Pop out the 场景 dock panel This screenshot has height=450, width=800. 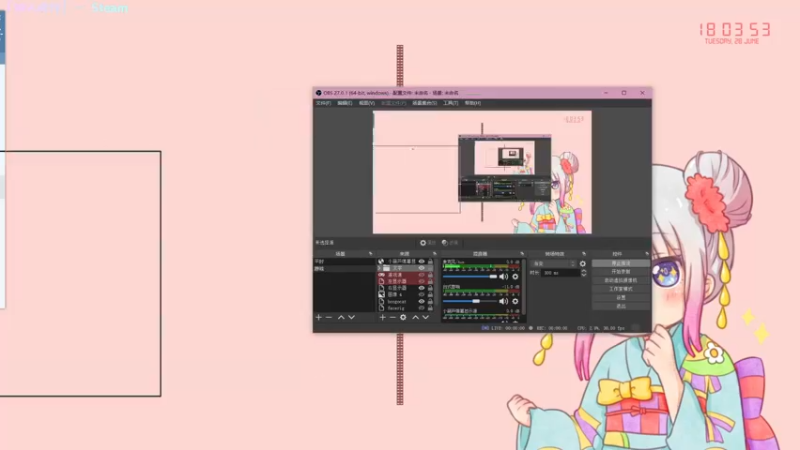click(x=370, y=254)
